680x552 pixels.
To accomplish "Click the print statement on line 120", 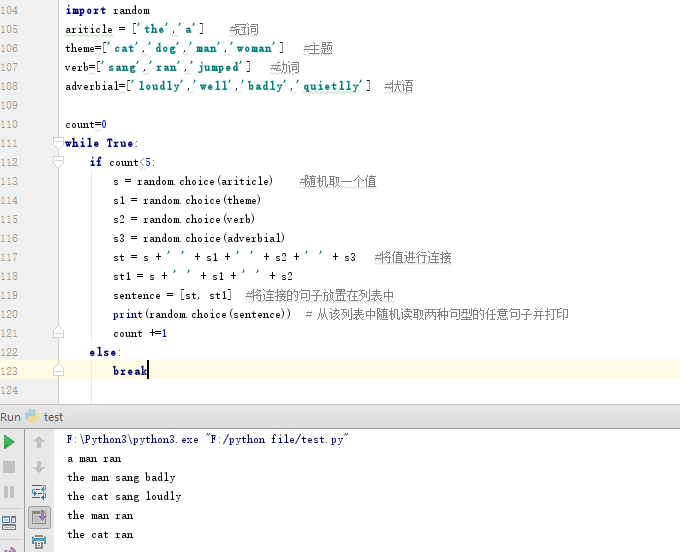I will click(202, 314).
